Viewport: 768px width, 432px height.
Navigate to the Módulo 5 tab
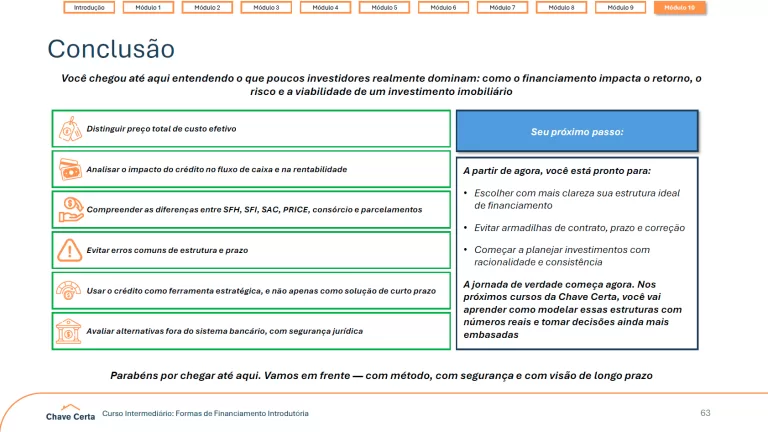pyautogui.click(x=384, y=8)
